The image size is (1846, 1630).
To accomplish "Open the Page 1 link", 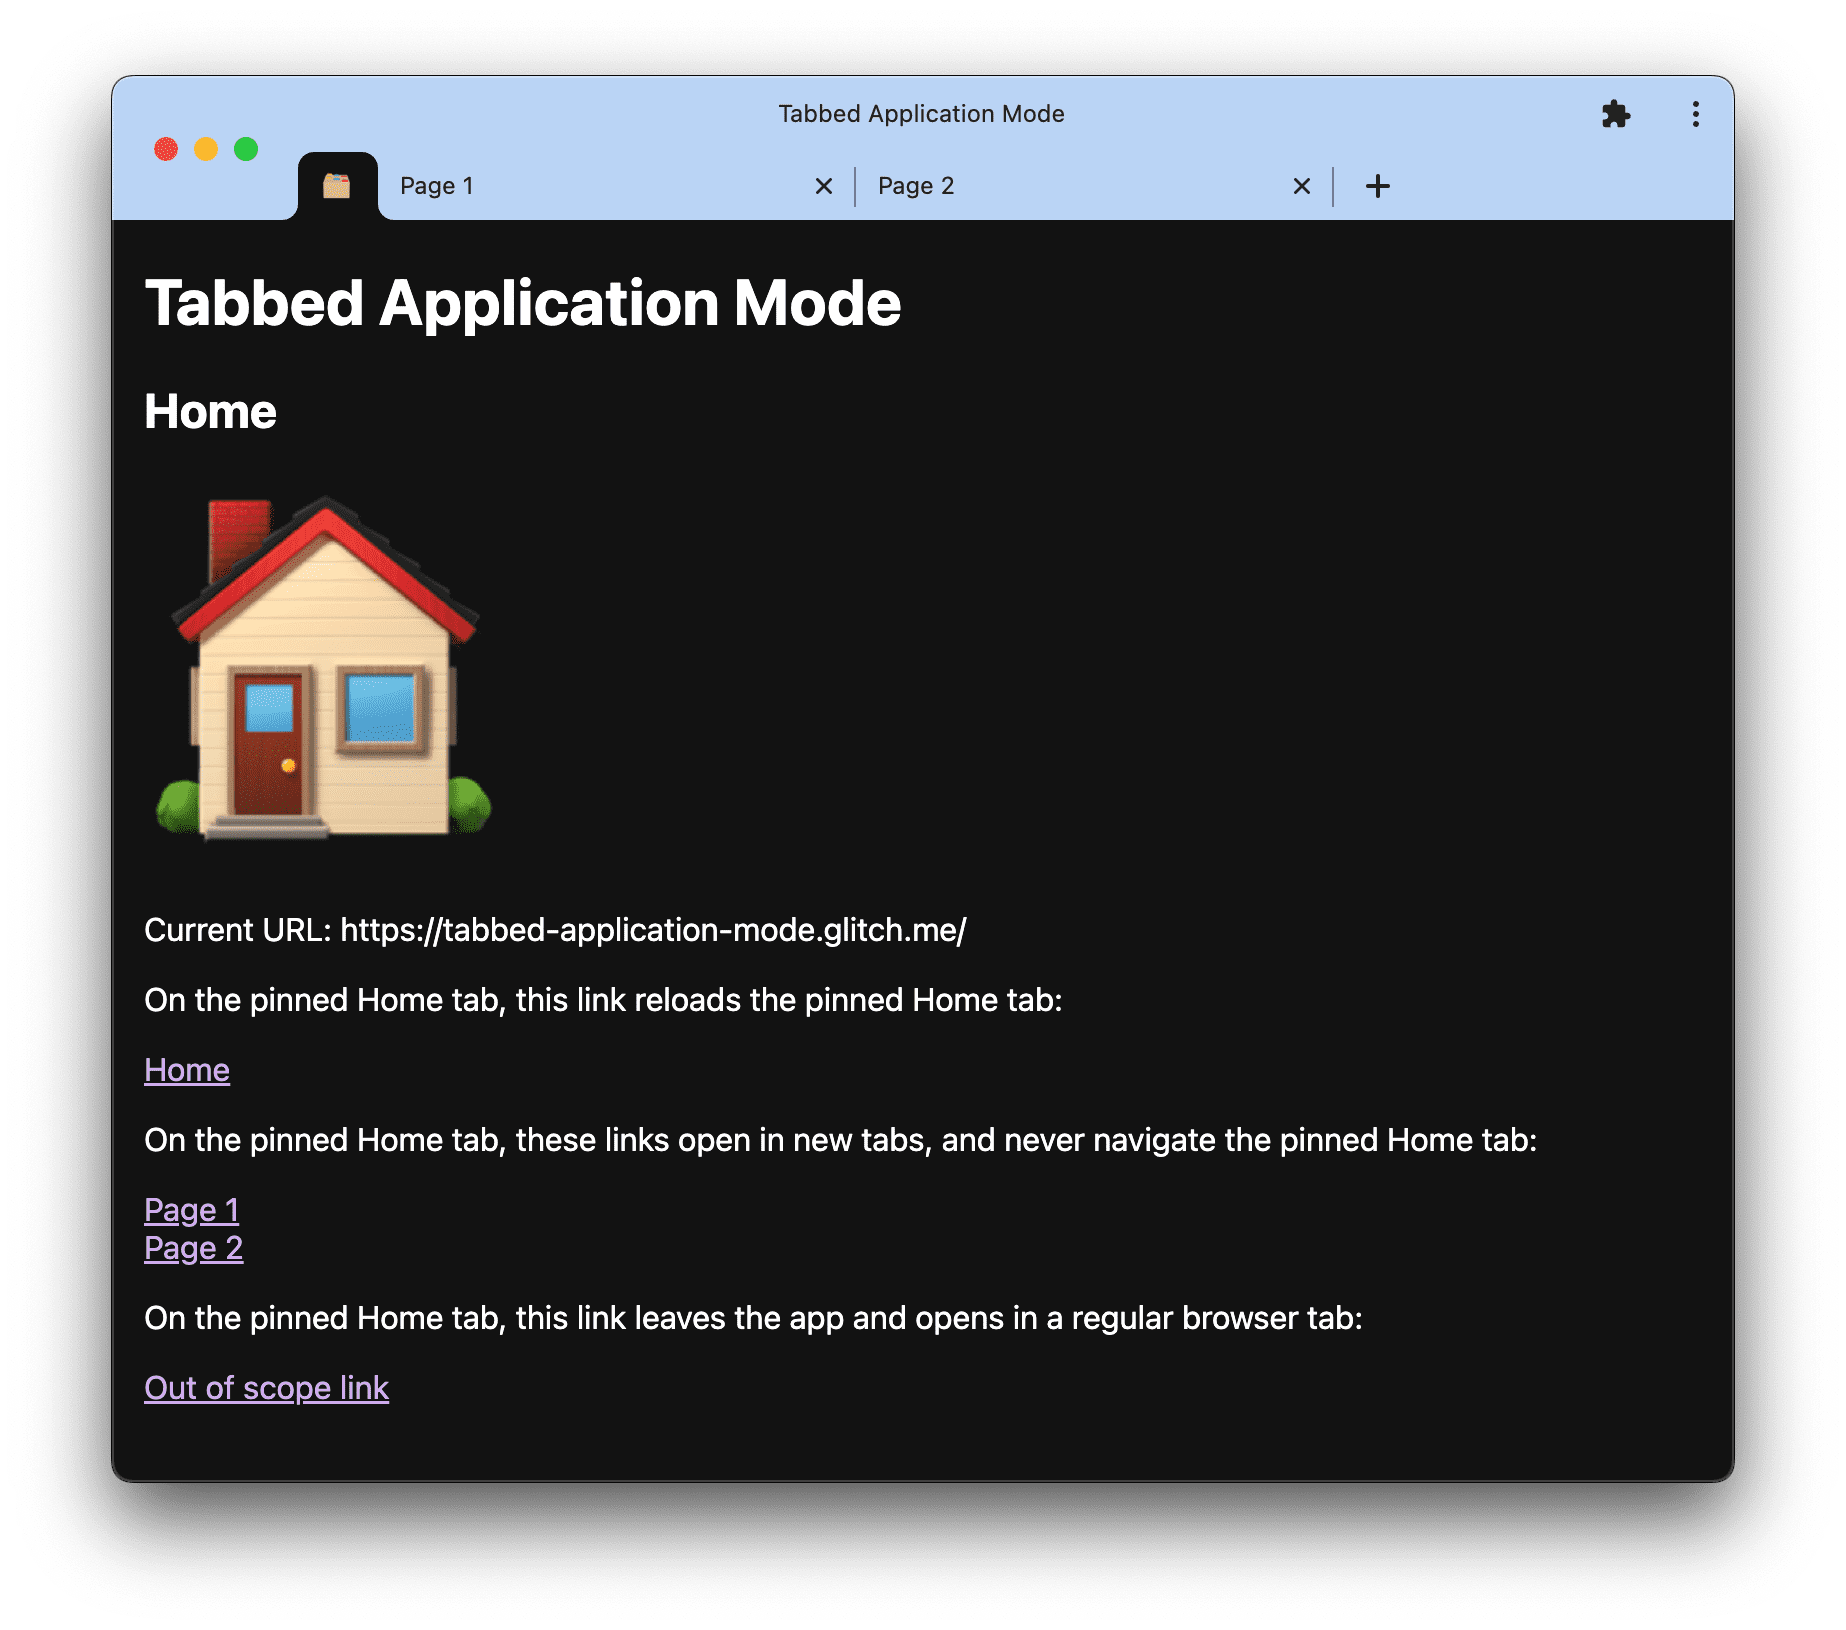I will point(191,1209).
